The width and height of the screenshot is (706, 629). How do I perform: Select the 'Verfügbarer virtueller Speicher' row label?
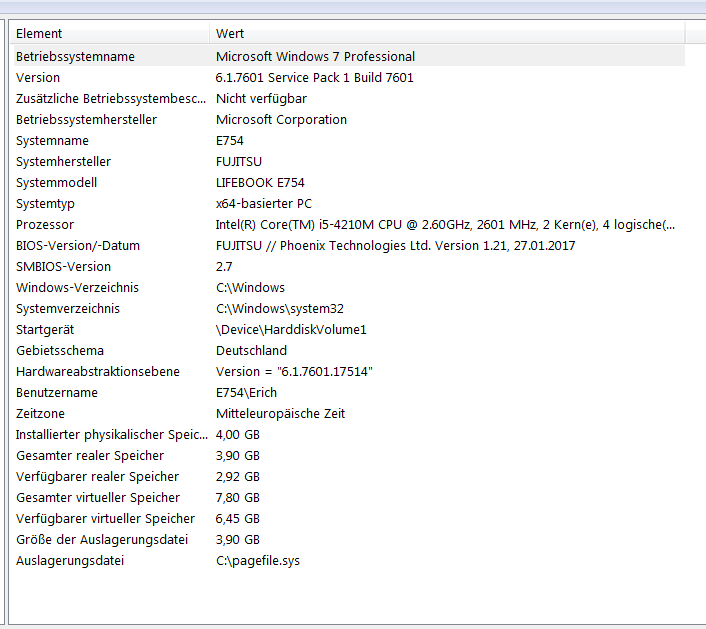[x=105, y=519]
